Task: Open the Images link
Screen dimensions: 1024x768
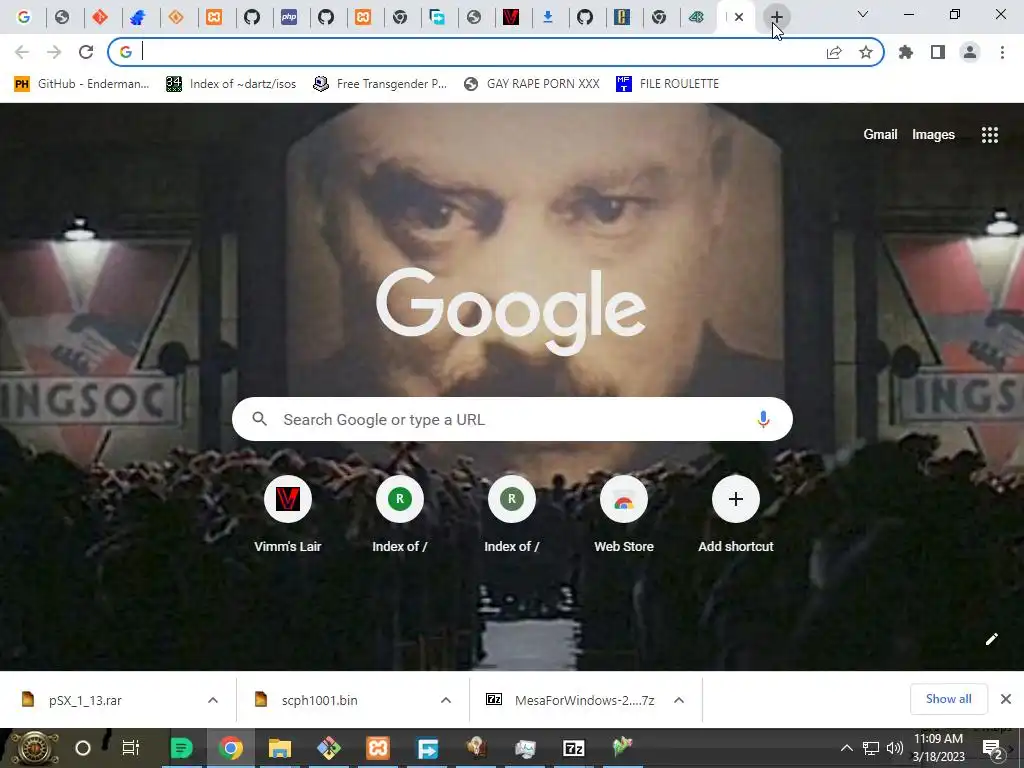Action: click(x=933, y=135)
